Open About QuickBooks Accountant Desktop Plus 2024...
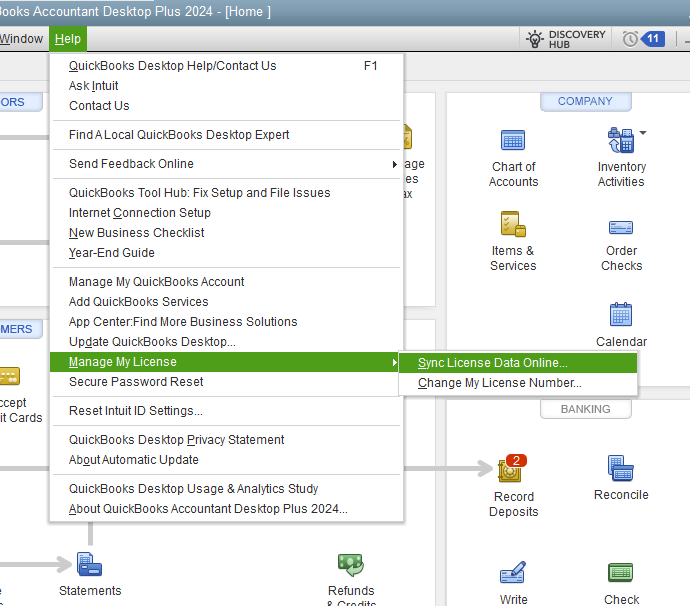Screen dimensions: 690x606 226,509
